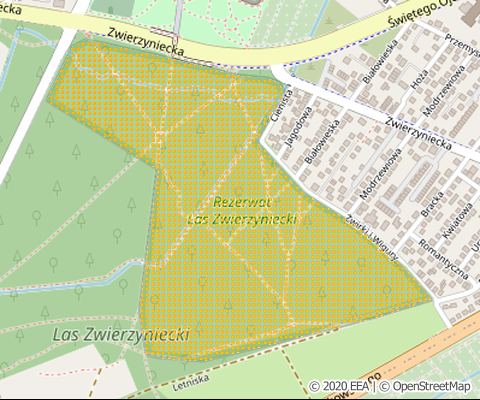Click the Przemys street label at top right
Screen dimensions: 480x400
(462, 45)
